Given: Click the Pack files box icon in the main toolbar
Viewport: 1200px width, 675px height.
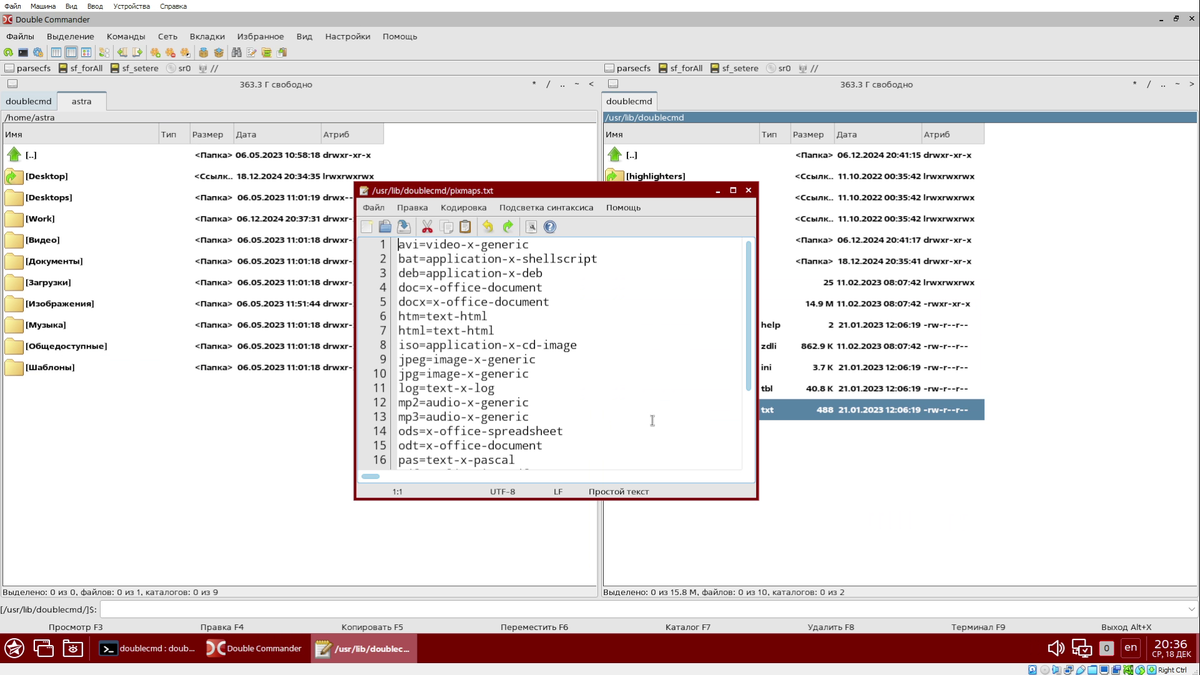Looking at the screenshot, I should tap(203, 52).
